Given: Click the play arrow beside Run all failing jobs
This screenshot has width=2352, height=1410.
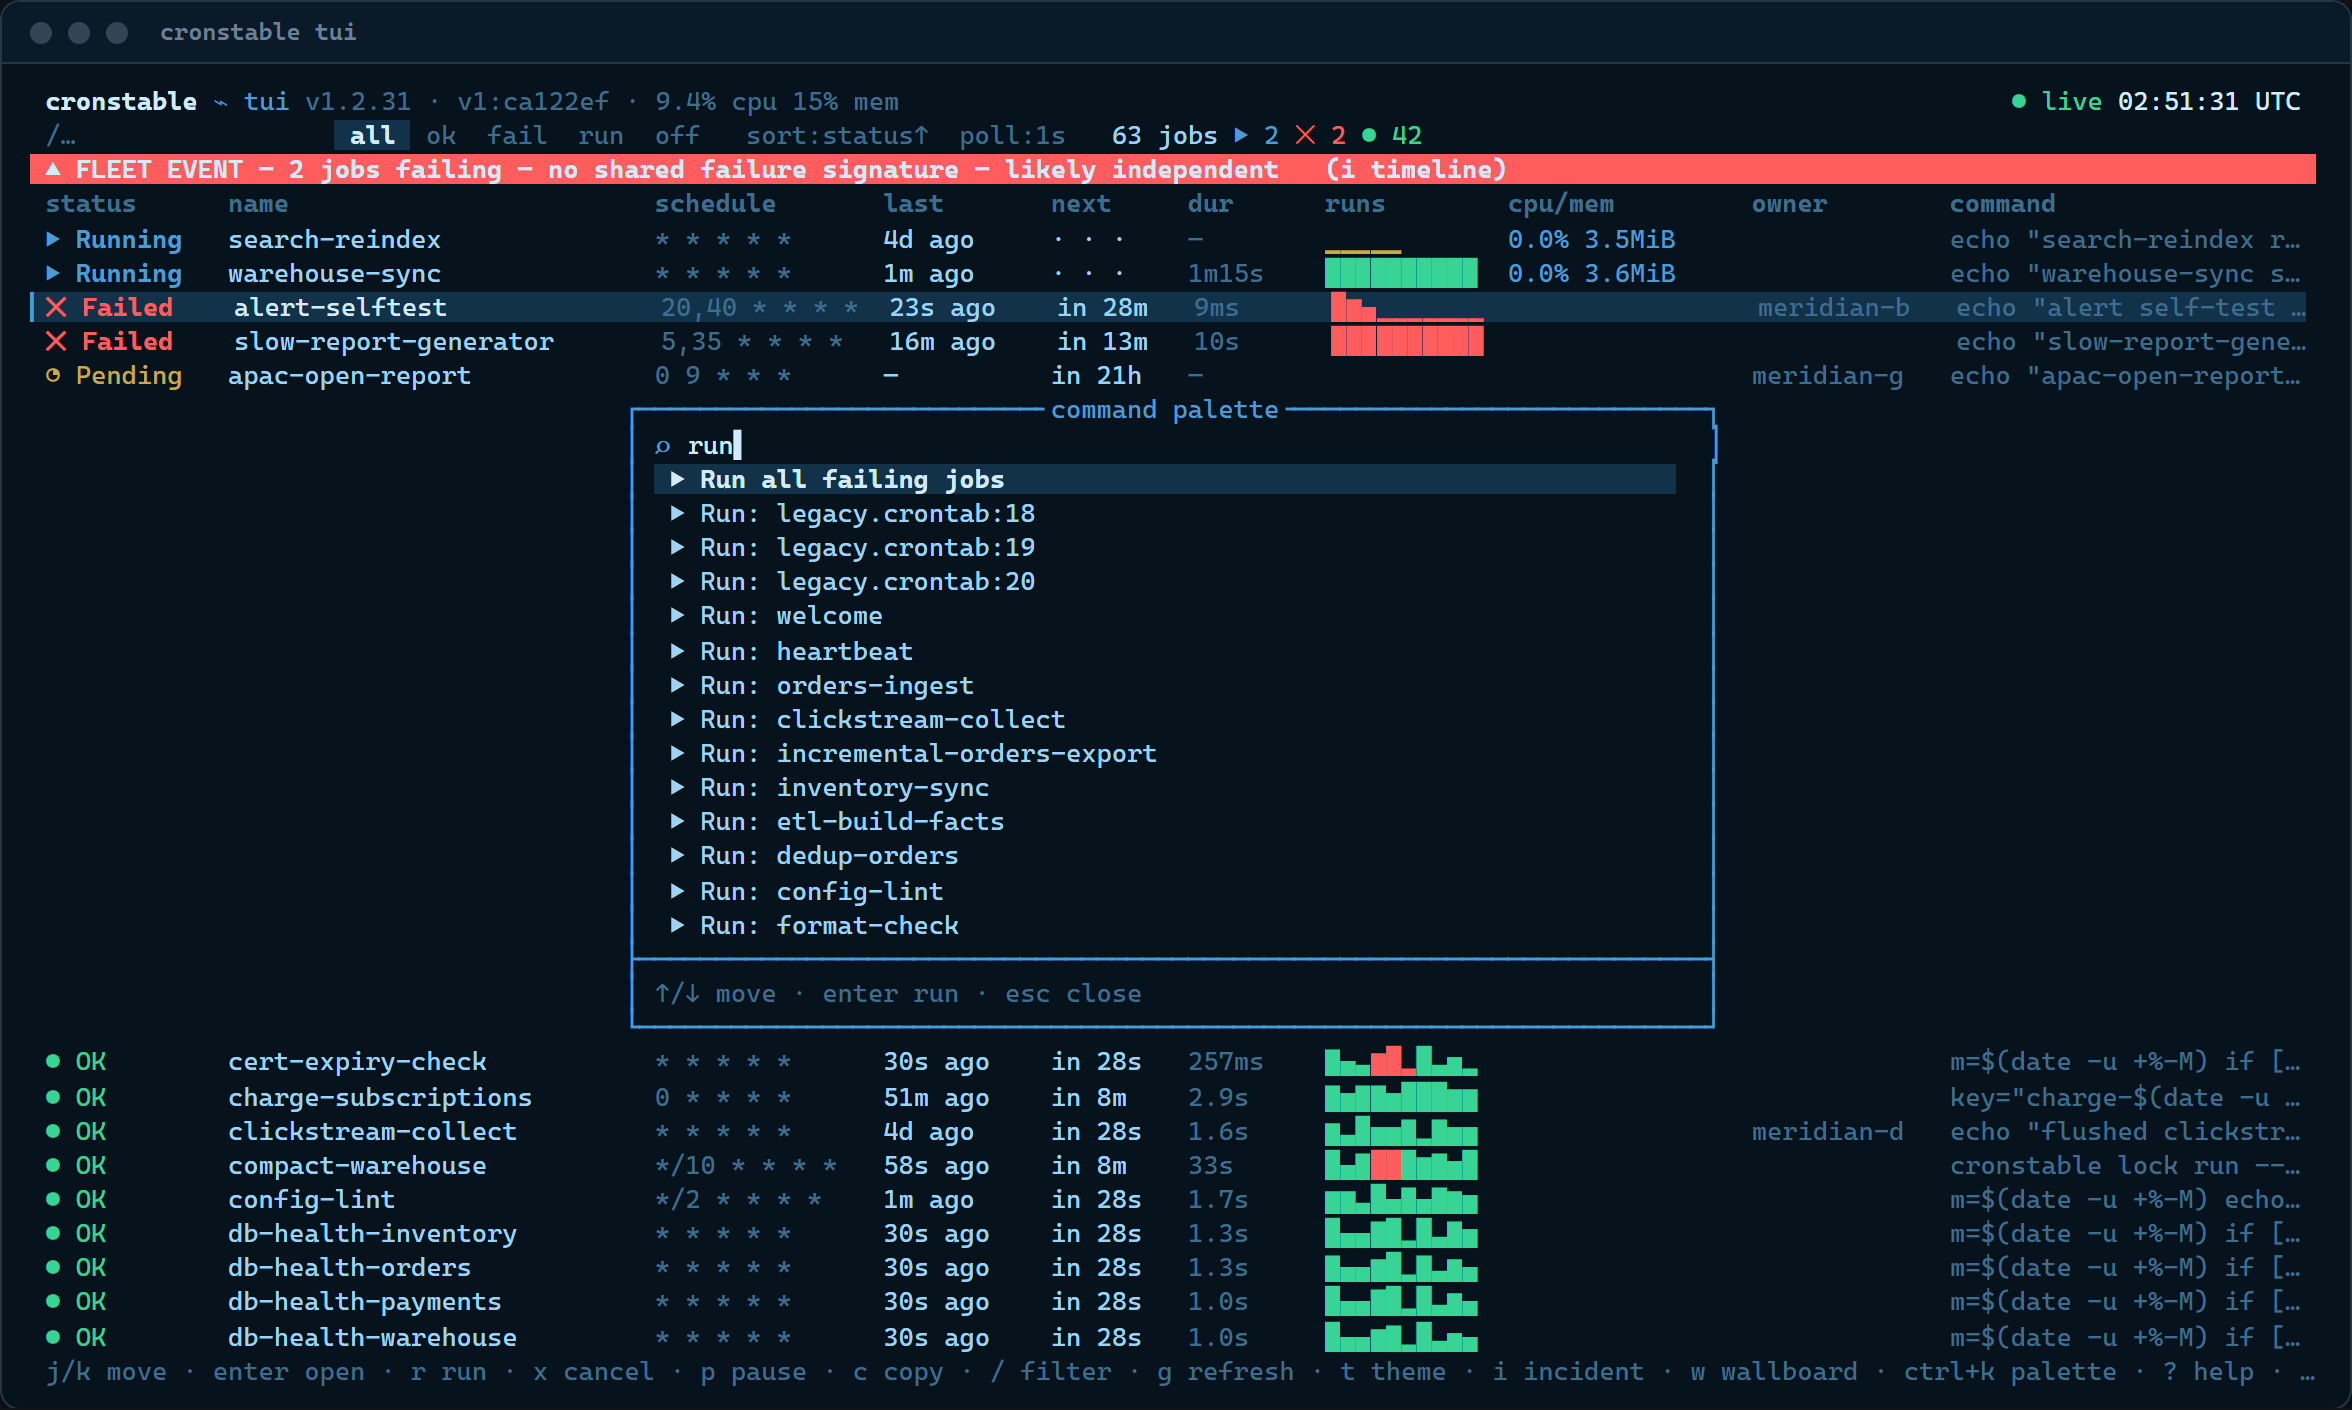Looking at the screenshot, I should [x=677, y=480].
